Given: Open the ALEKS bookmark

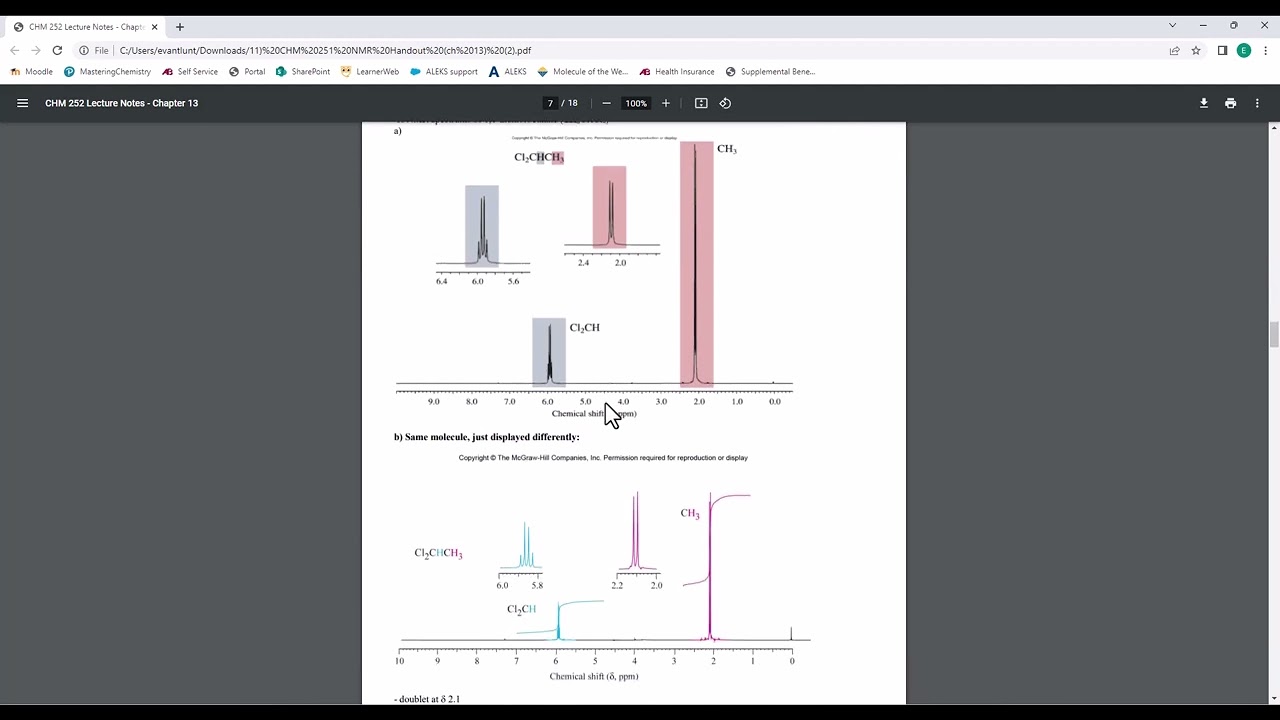Looking at the screenshot, I should coord(508,72).
